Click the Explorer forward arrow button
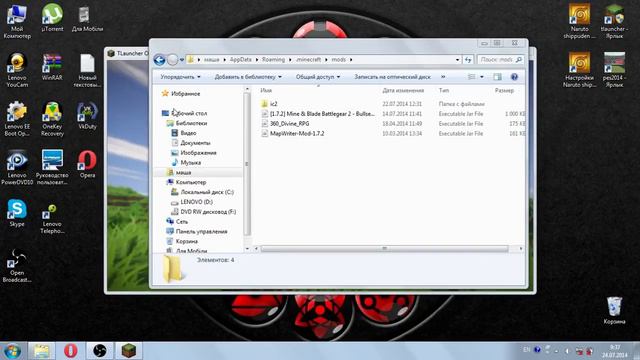Image resolution: width=640 pixels, height=360 pixels. [x=172, y=60]
